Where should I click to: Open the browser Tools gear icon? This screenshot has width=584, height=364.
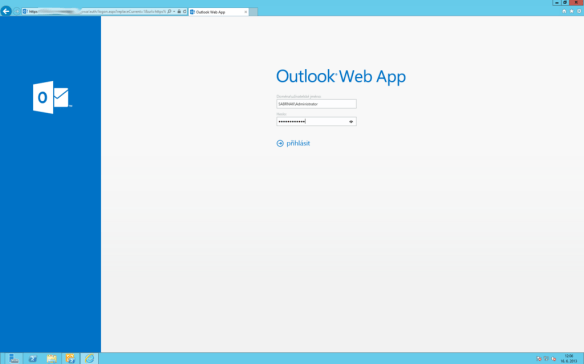(579, 11)
